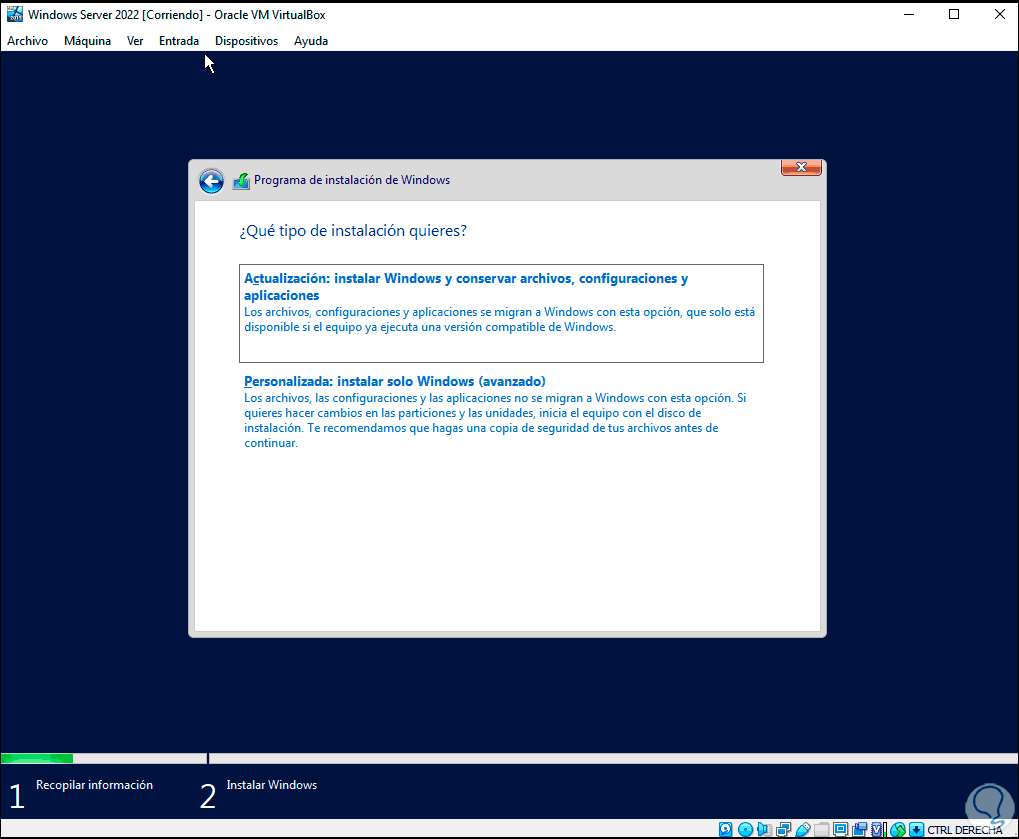The width and height of the screenshot is (1019, 839).
Task: Open the Ver menu
Action: pos(135,41)
